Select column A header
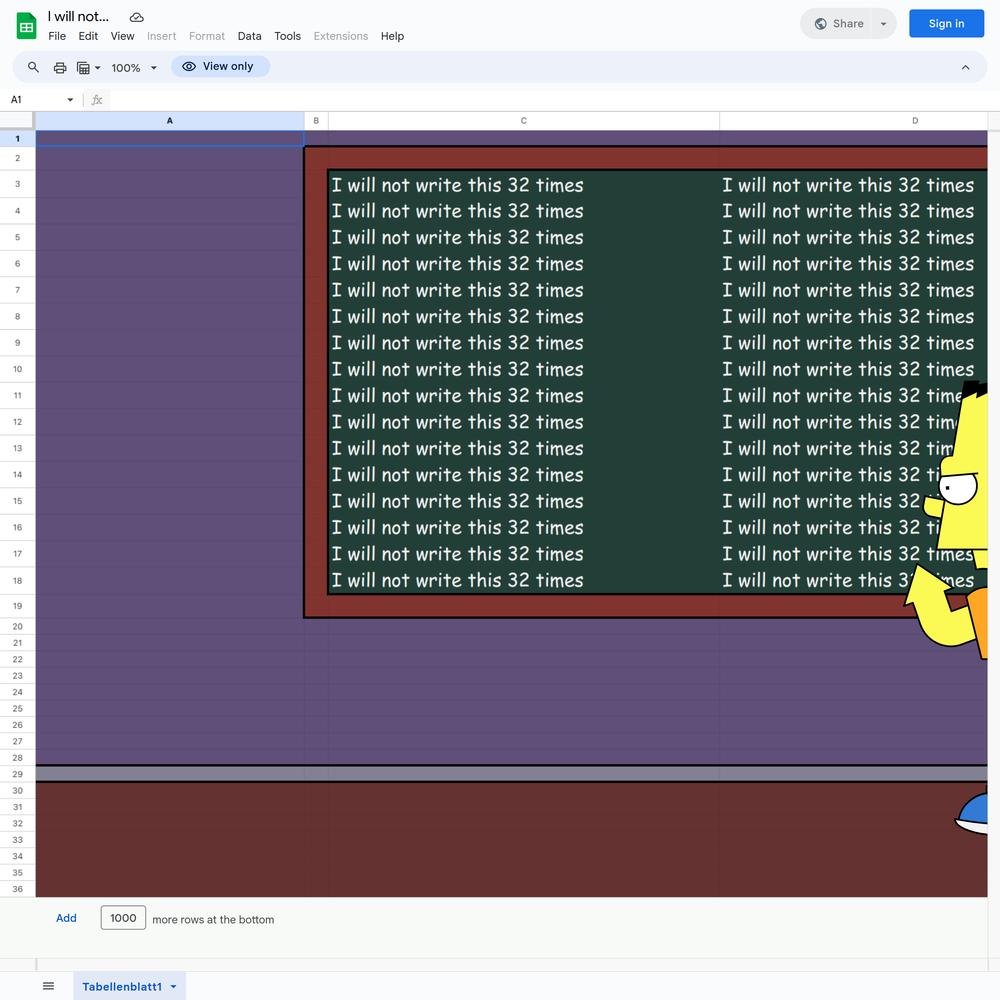Image resolution: width=1000 pixels, height=1000 pixels. (x=170, y=121)
